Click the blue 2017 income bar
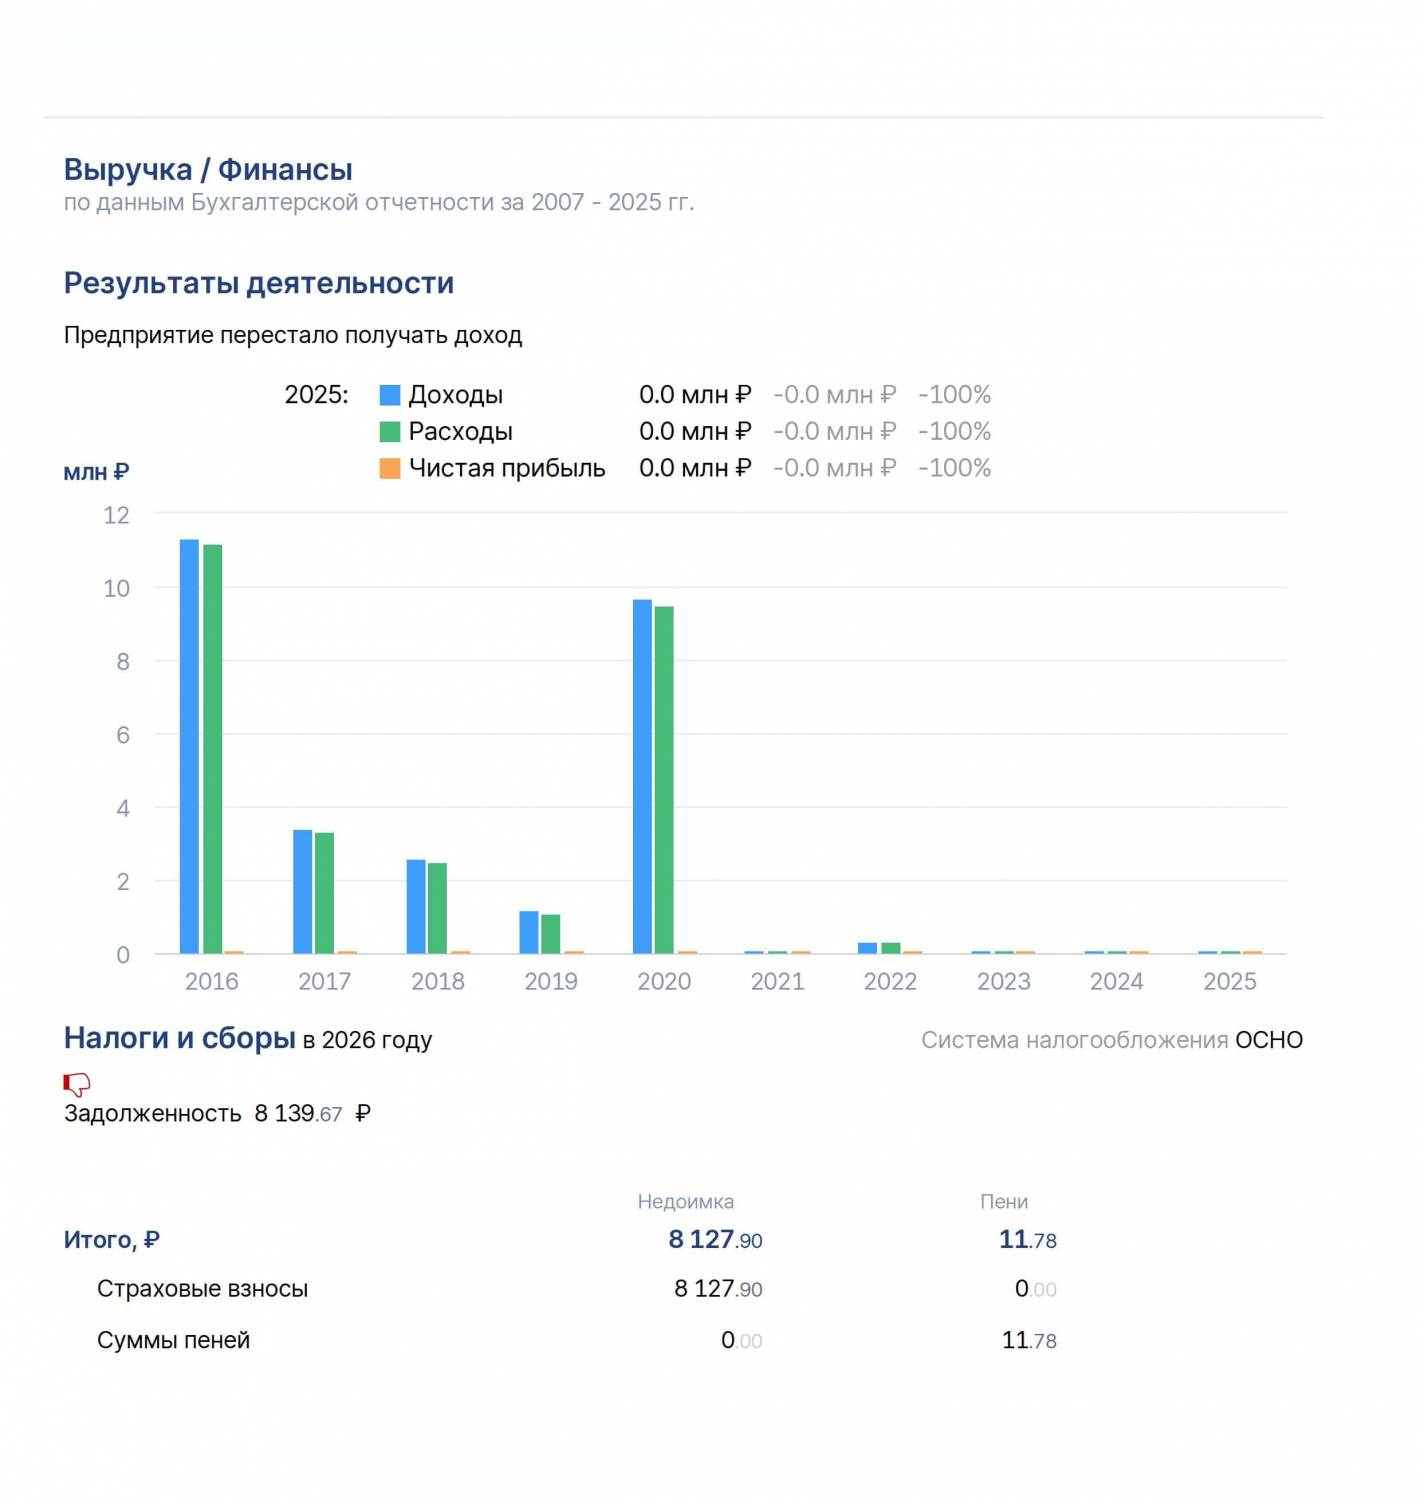The height and width of the screenshot is (1500, 1420). pos(303,891)
